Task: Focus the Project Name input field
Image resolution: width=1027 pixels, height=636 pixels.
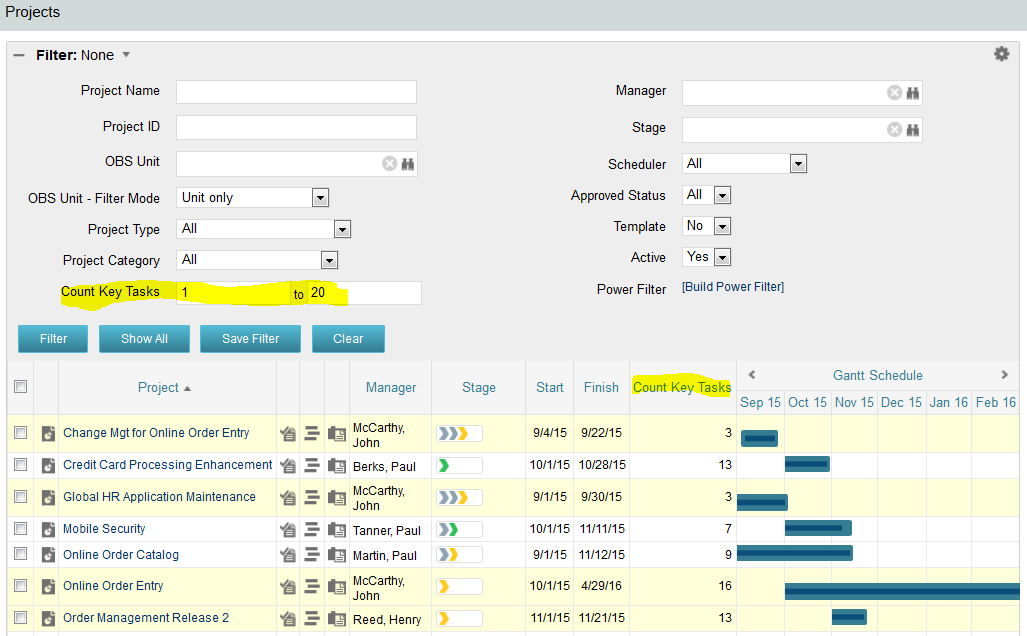Action: pyautogui.click(x=296, y=92)
